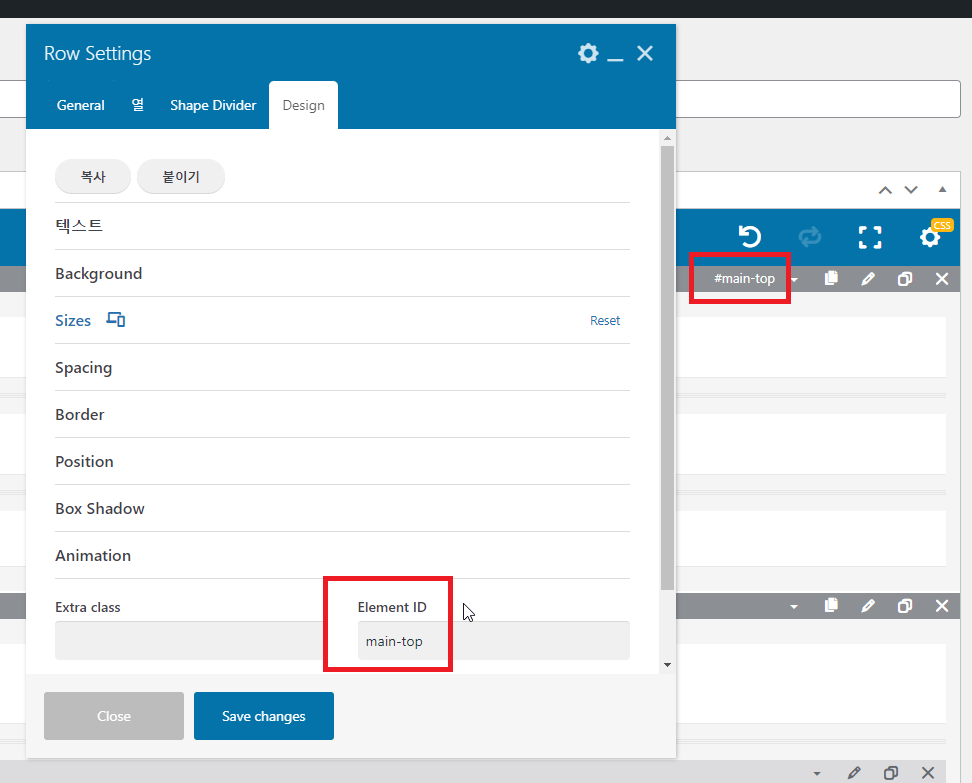Clone the #main-top row
972x783 pixels.
pos(905,279)
